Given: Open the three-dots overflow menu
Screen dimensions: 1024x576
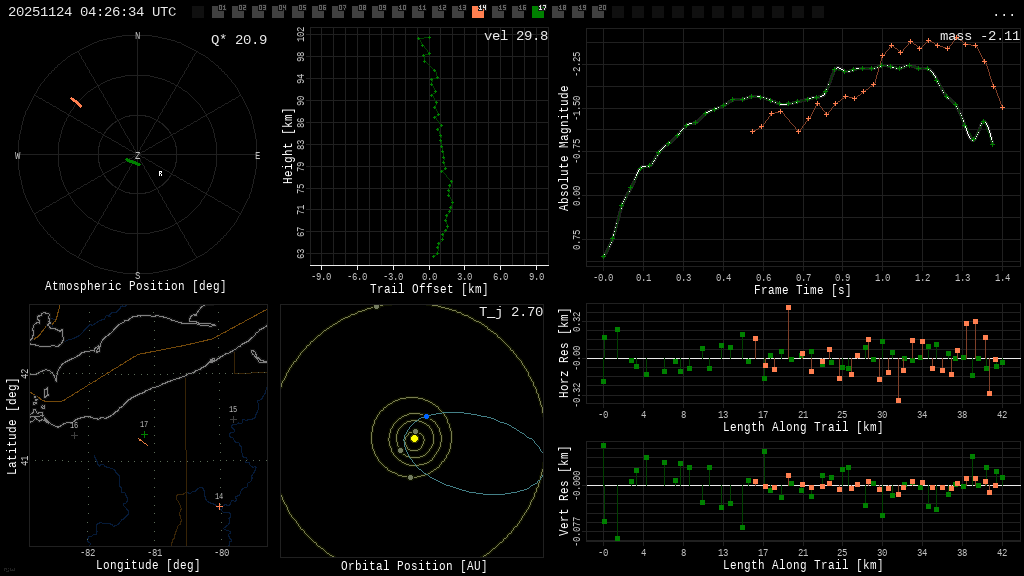Looking at the screenshot, I should point(1003,14).
